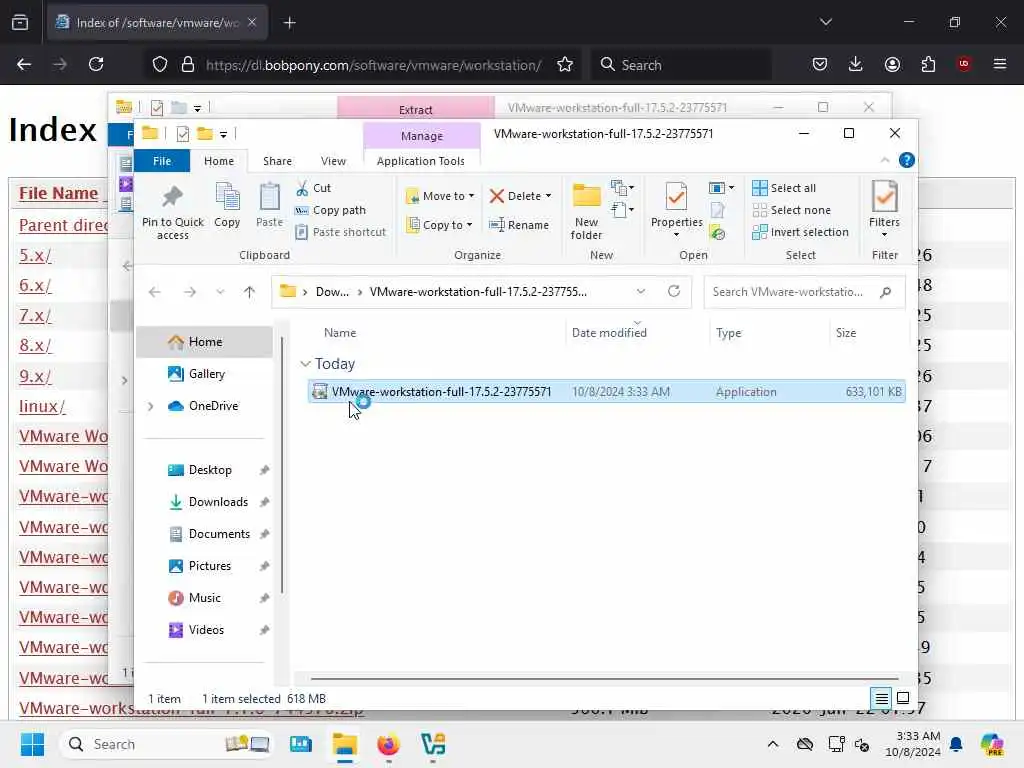Screen dimensions: 1024x768
Task: Click the Open dropdown icon in Open group
Action: click(x=721, y=188)
